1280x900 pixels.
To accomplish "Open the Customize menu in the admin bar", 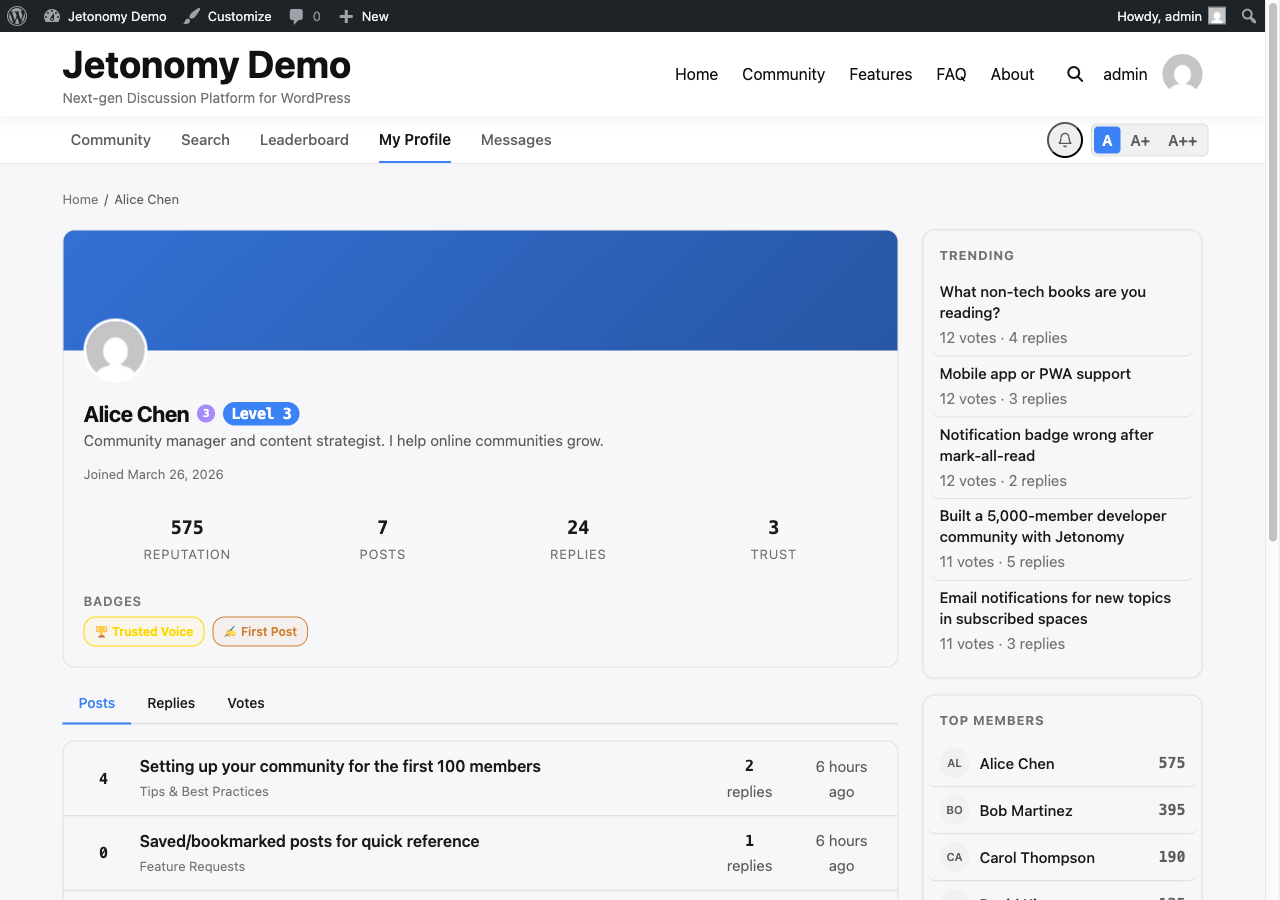I will pyautogui.click(x=227, y=15).
